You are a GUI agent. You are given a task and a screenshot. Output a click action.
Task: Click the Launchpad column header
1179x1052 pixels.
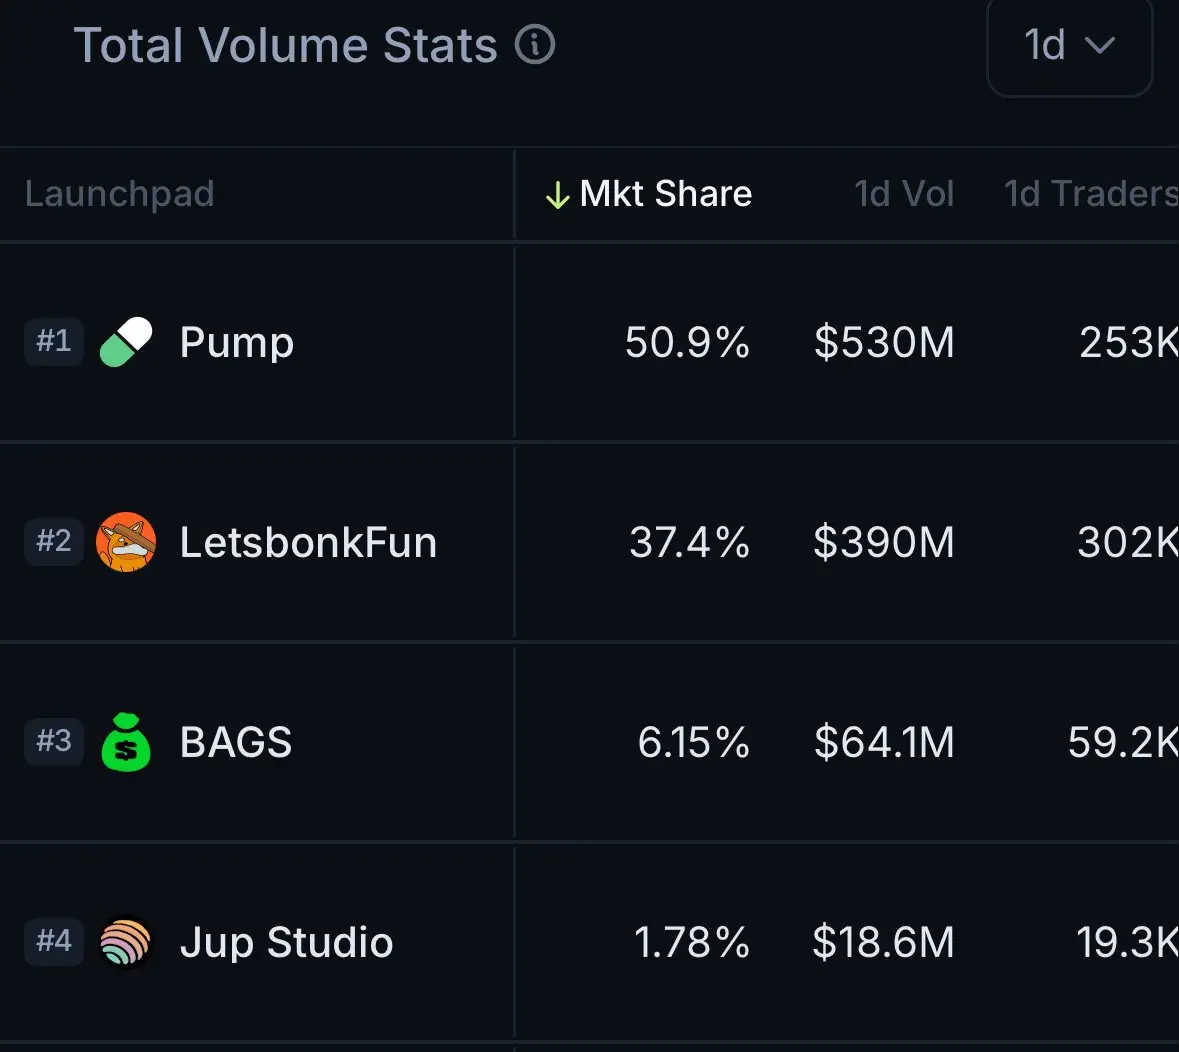120,194
